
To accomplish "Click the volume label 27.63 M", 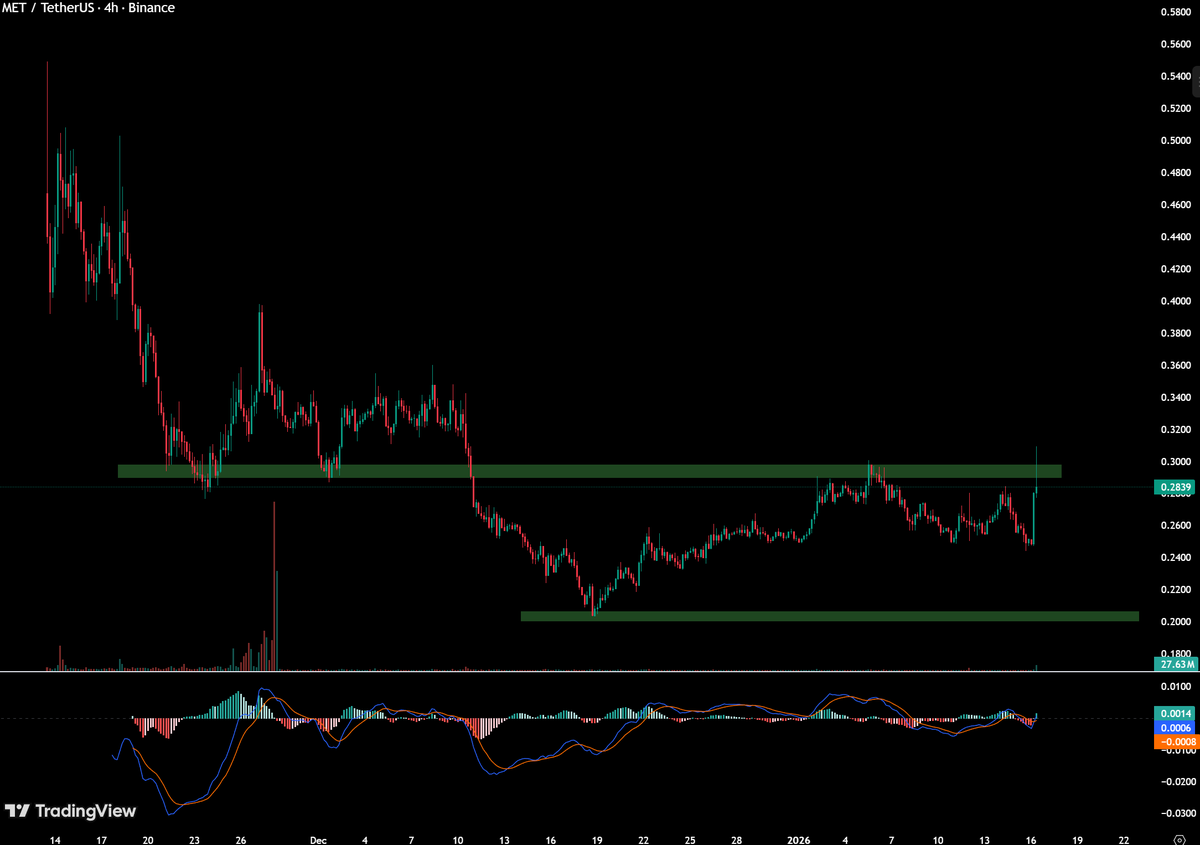I will [x=1175, y=664].
